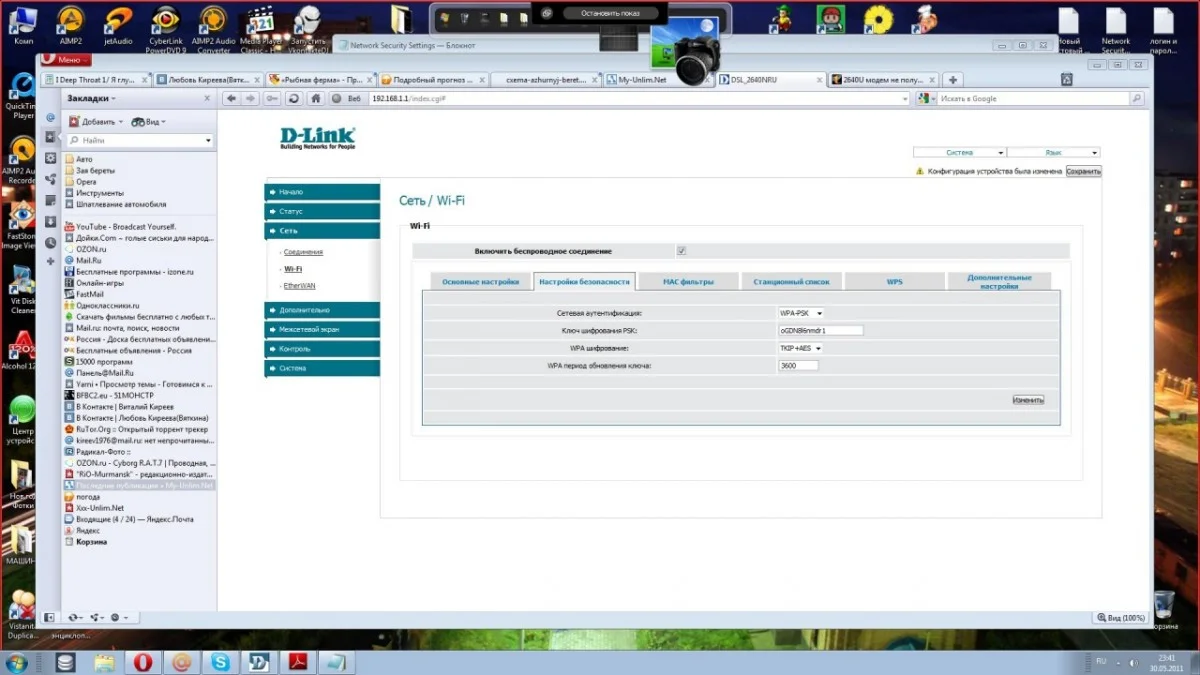The image size is (1200, 675).
Task: Switch to the 2640U модем browser tab
Action: coord(884,79)
